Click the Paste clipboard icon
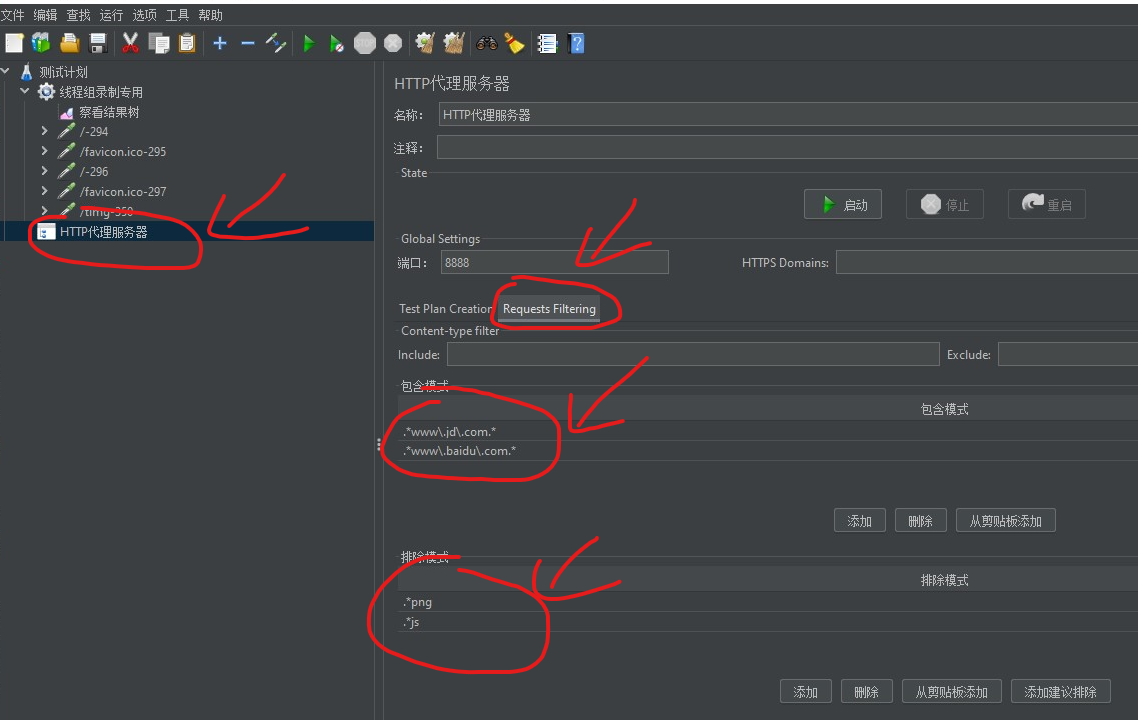This screenshot has width=1138, height=720. click(187, 44)
